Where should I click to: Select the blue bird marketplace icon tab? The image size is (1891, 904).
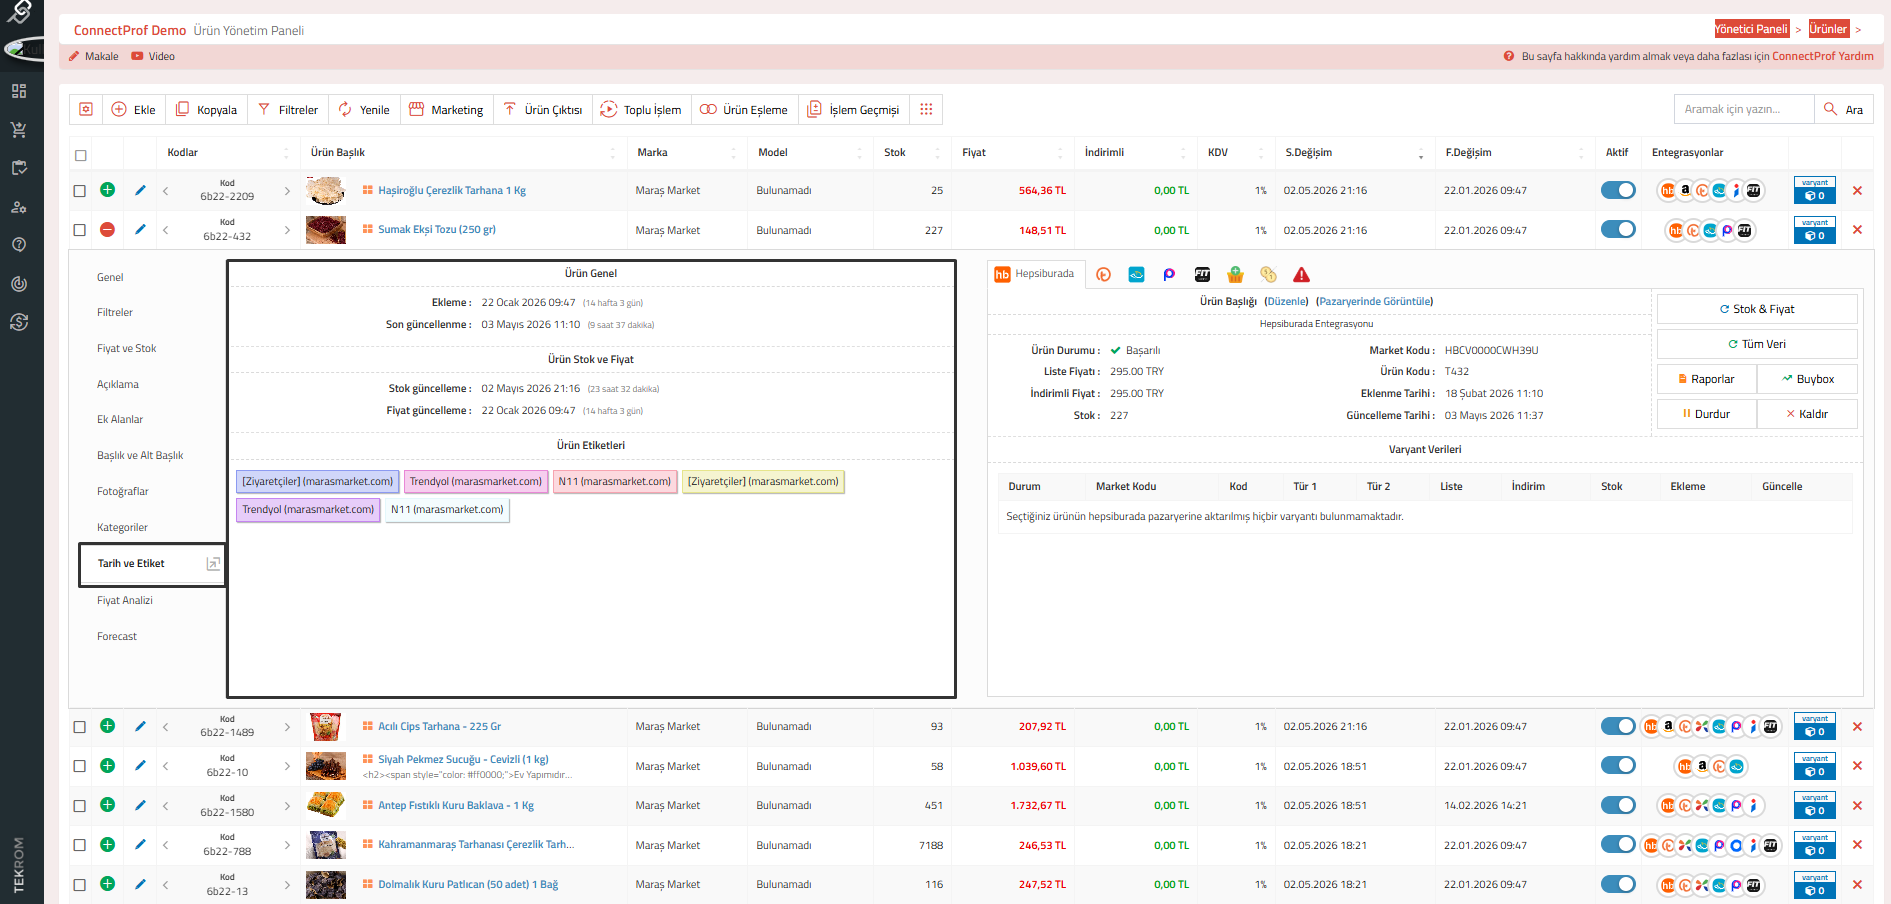click(x=1137, y=275)
